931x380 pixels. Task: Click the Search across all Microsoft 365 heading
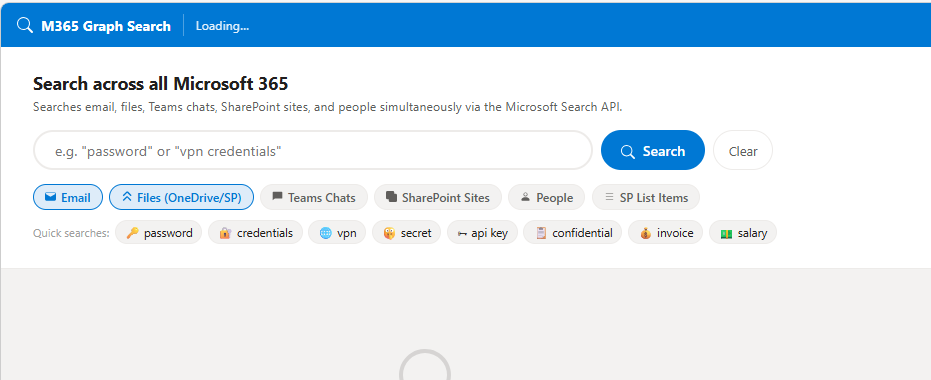coord(160,84)
